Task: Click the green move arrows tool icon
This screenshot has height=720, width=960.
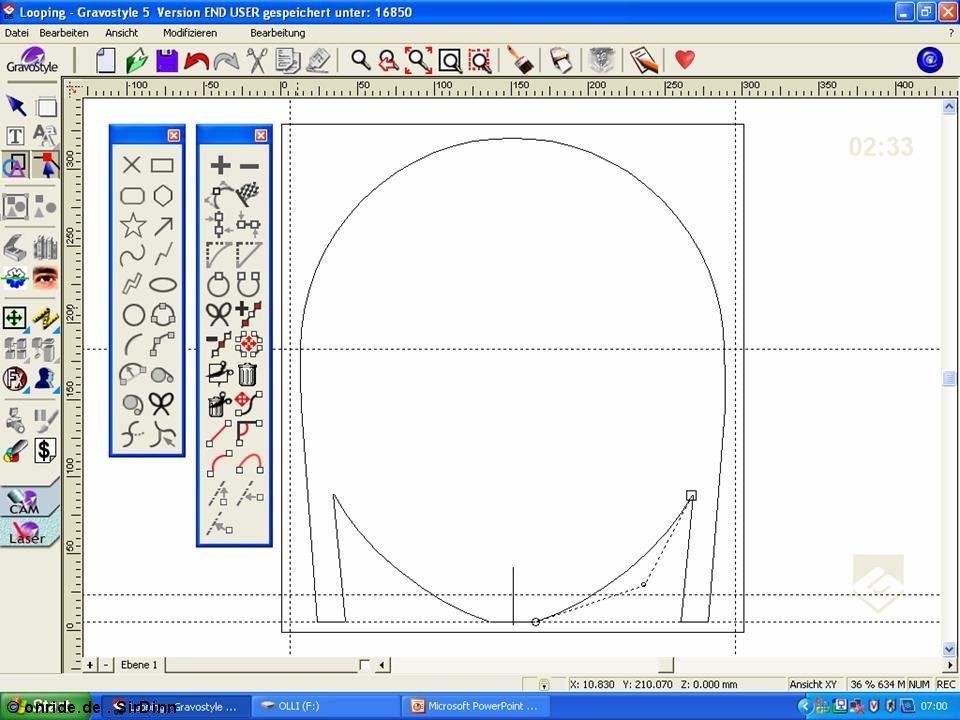Action: pyautogui.click(x=15, y=318)
